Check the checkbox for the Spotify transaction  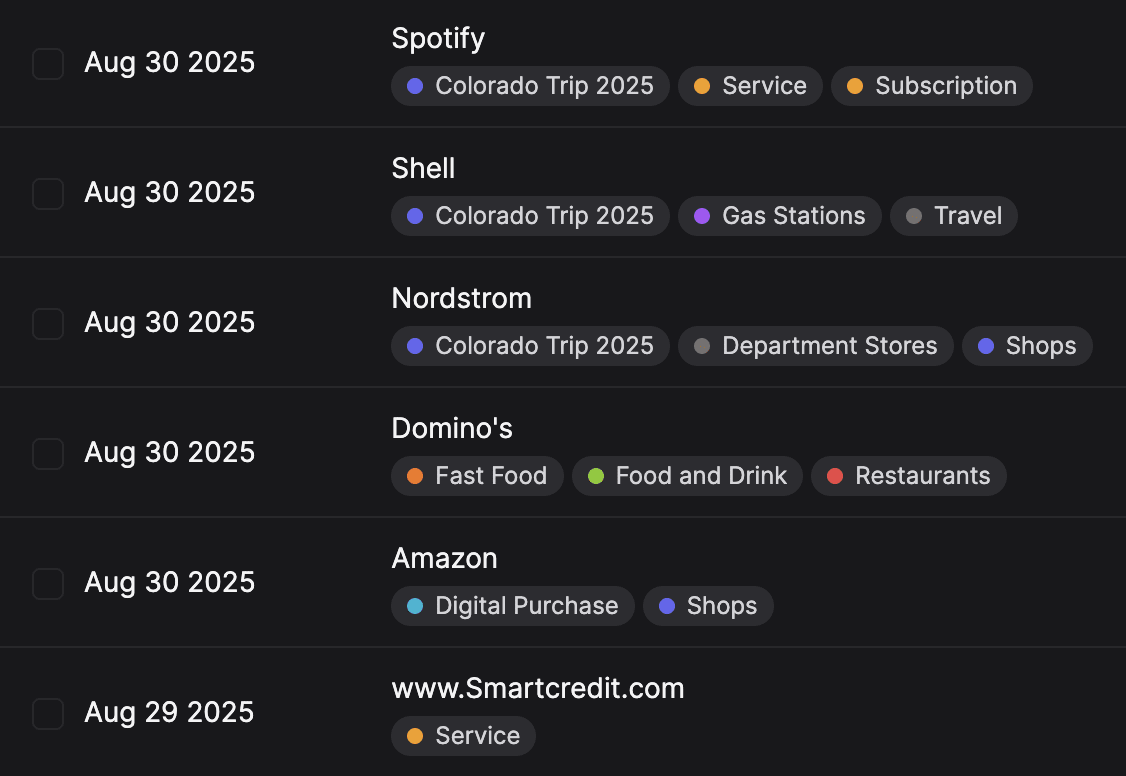pyautogui.click(x=47, y=63)
